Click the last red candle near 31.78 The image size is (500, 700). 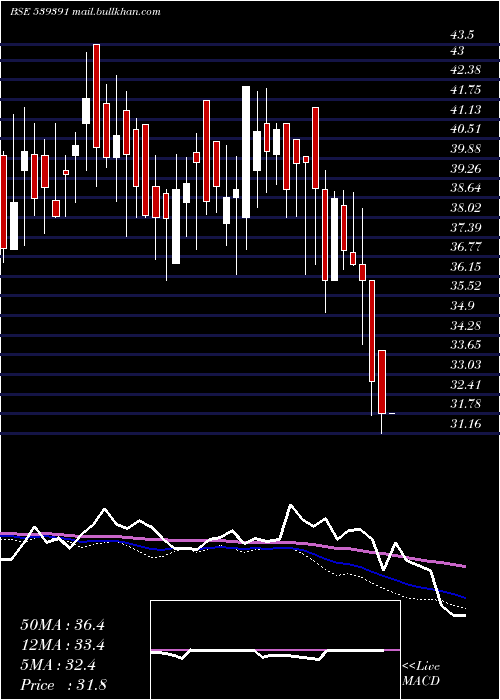click(382, 382)
